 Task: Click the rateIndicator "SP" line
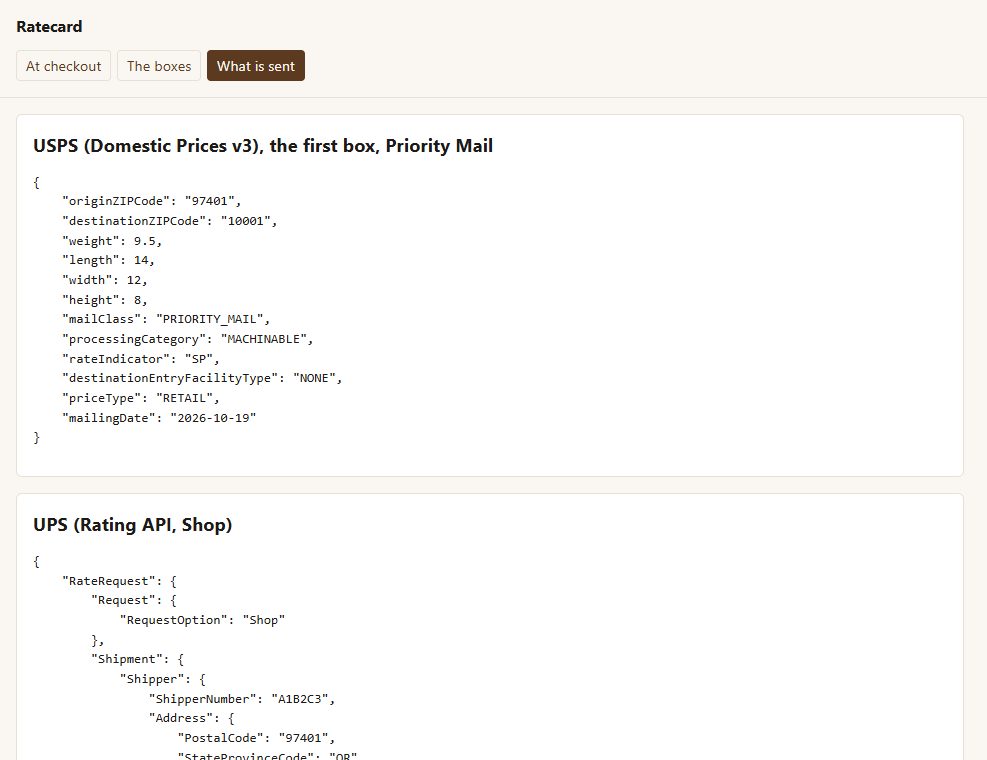click(x=141, y=359)
